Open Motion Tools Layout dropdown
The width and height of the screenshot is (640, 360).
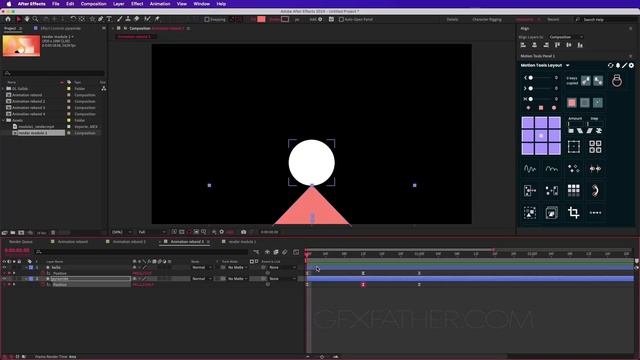568,65
